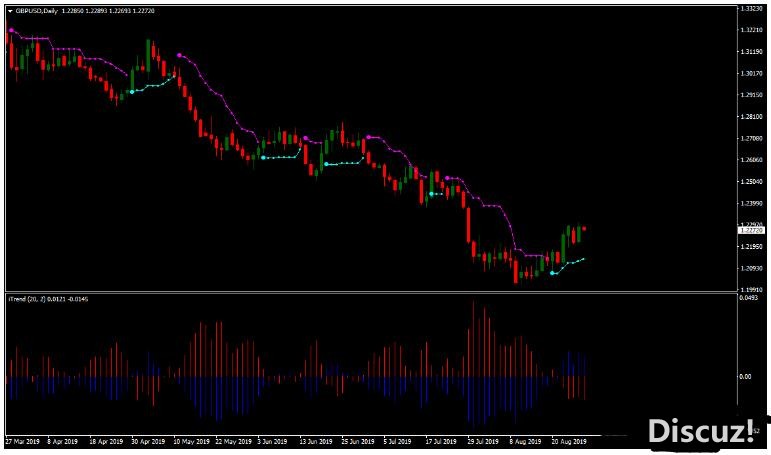Click the 10 May 2019 date label
Screen dimensions: 771x455
pos(191,442)
